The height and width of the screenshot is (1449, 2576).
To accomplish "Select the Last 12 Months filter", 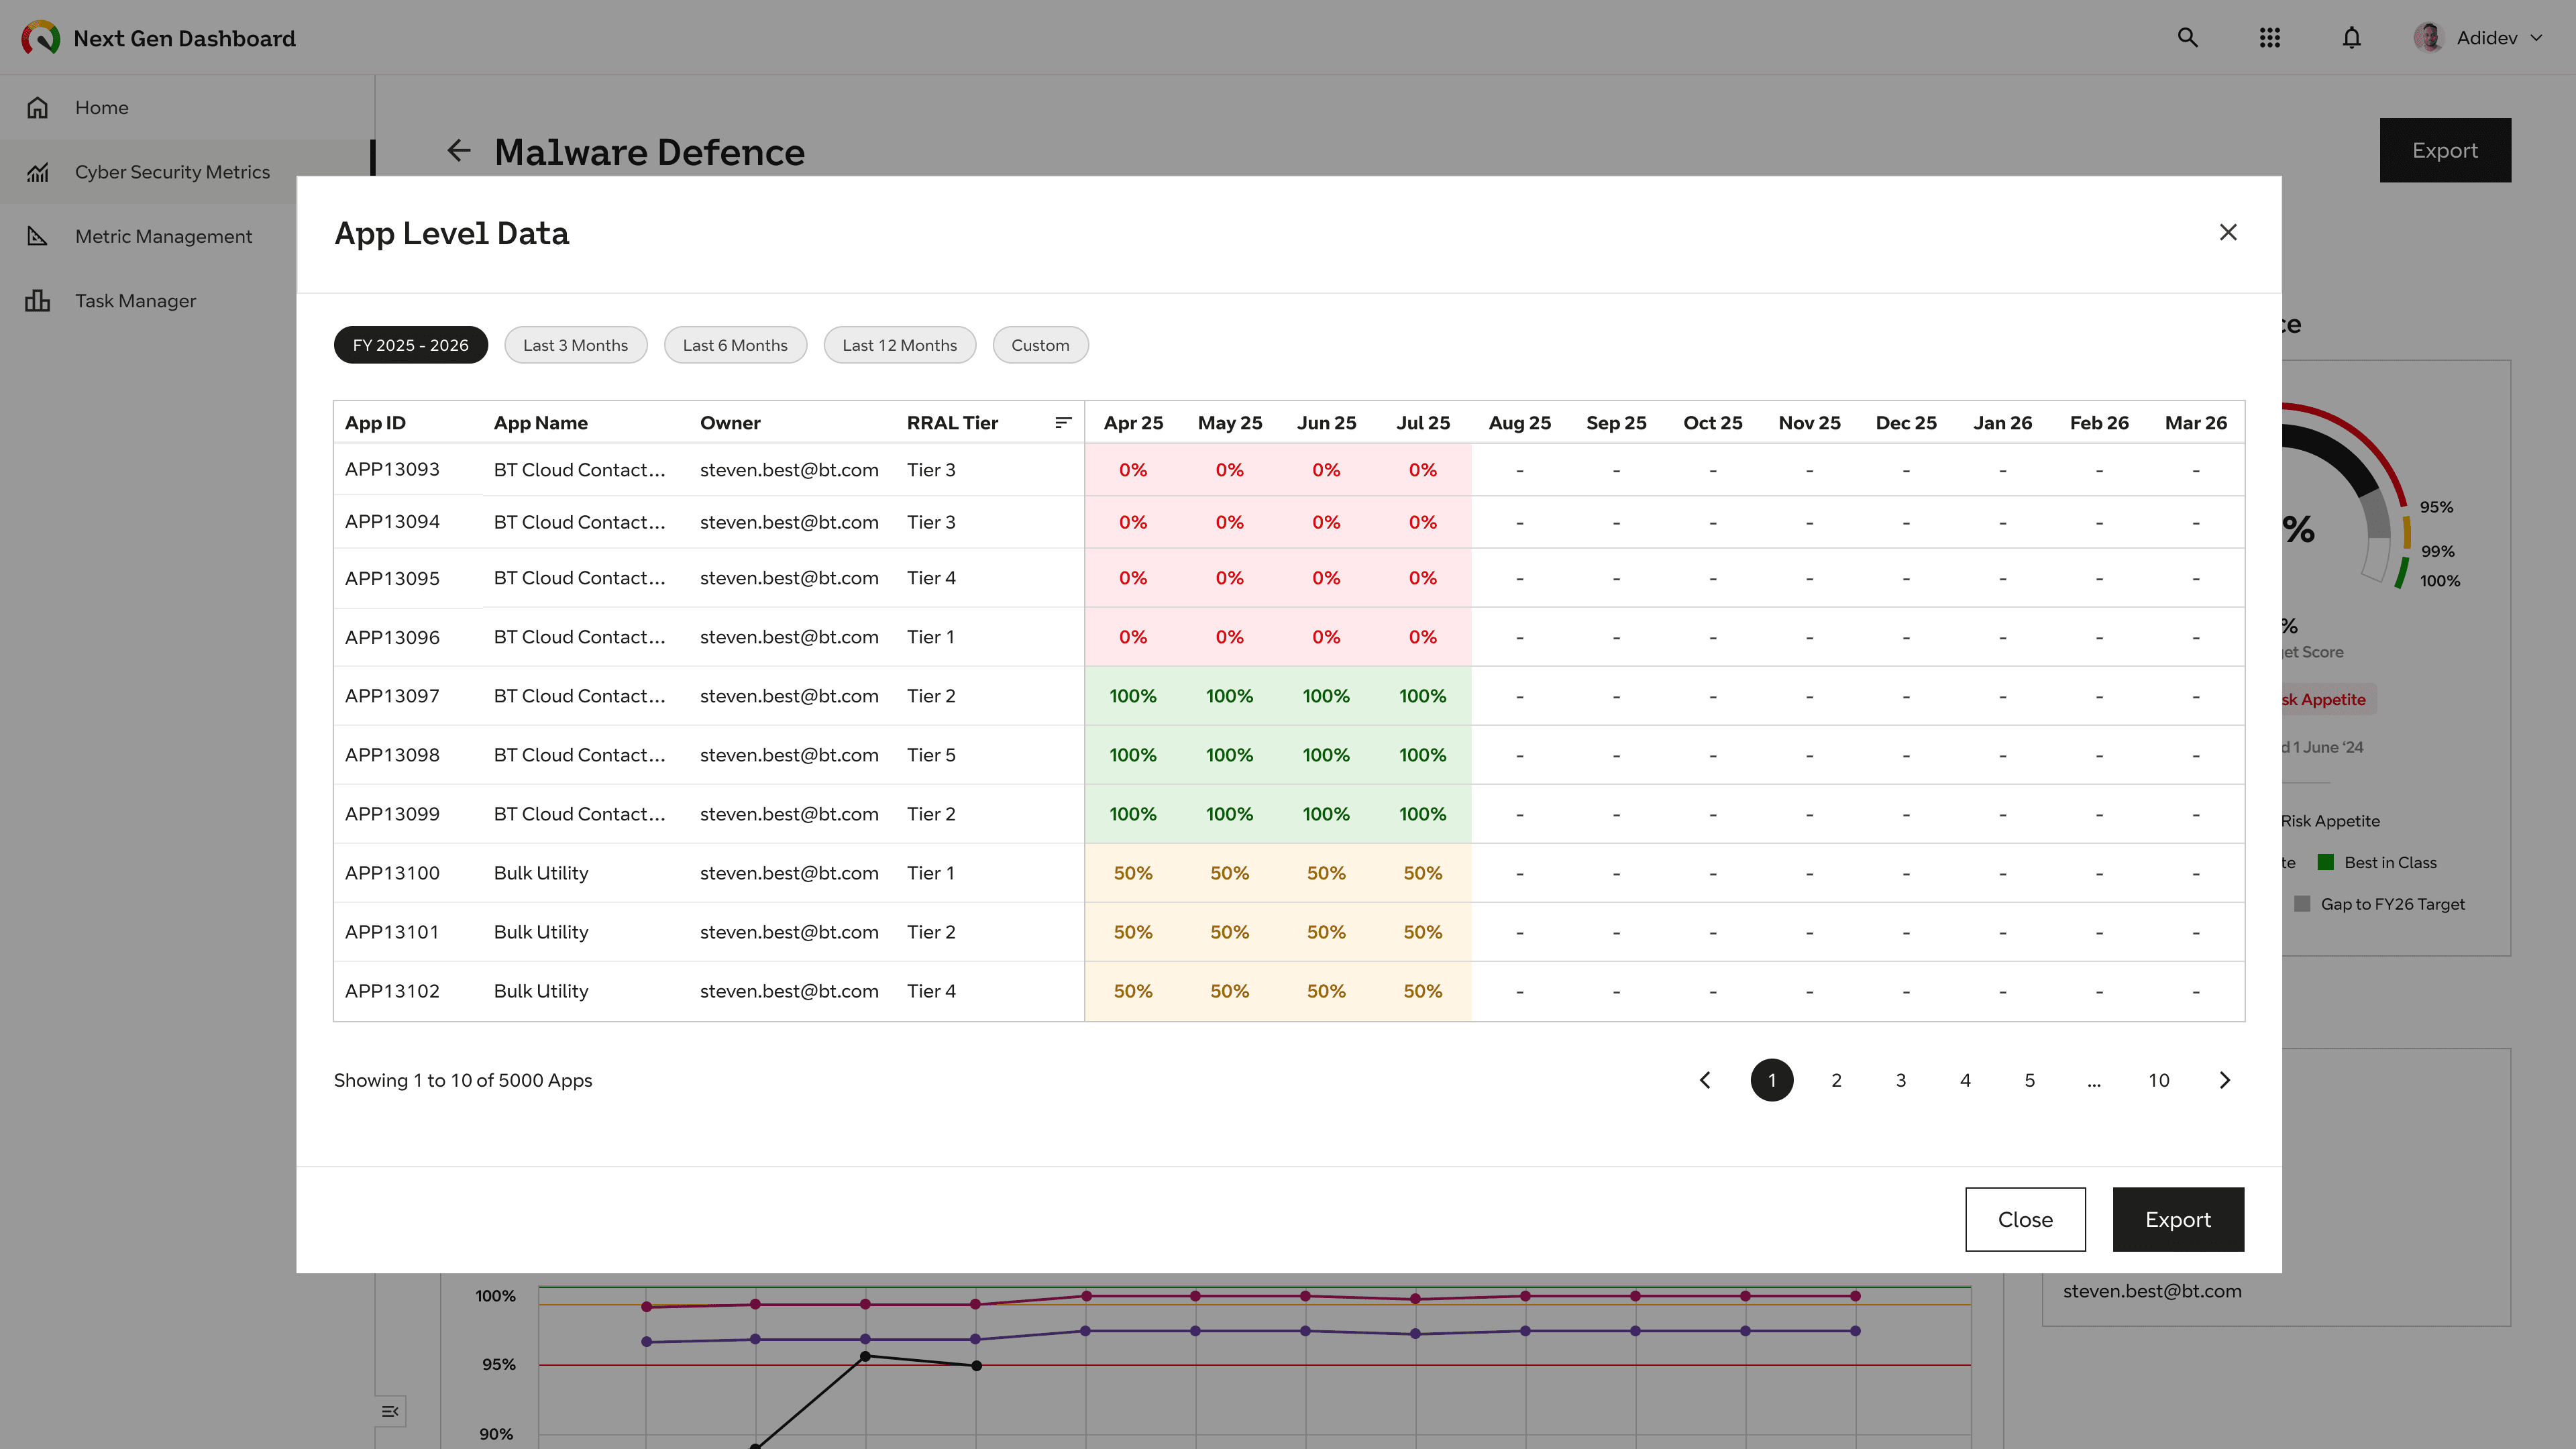I will [899, 345].
